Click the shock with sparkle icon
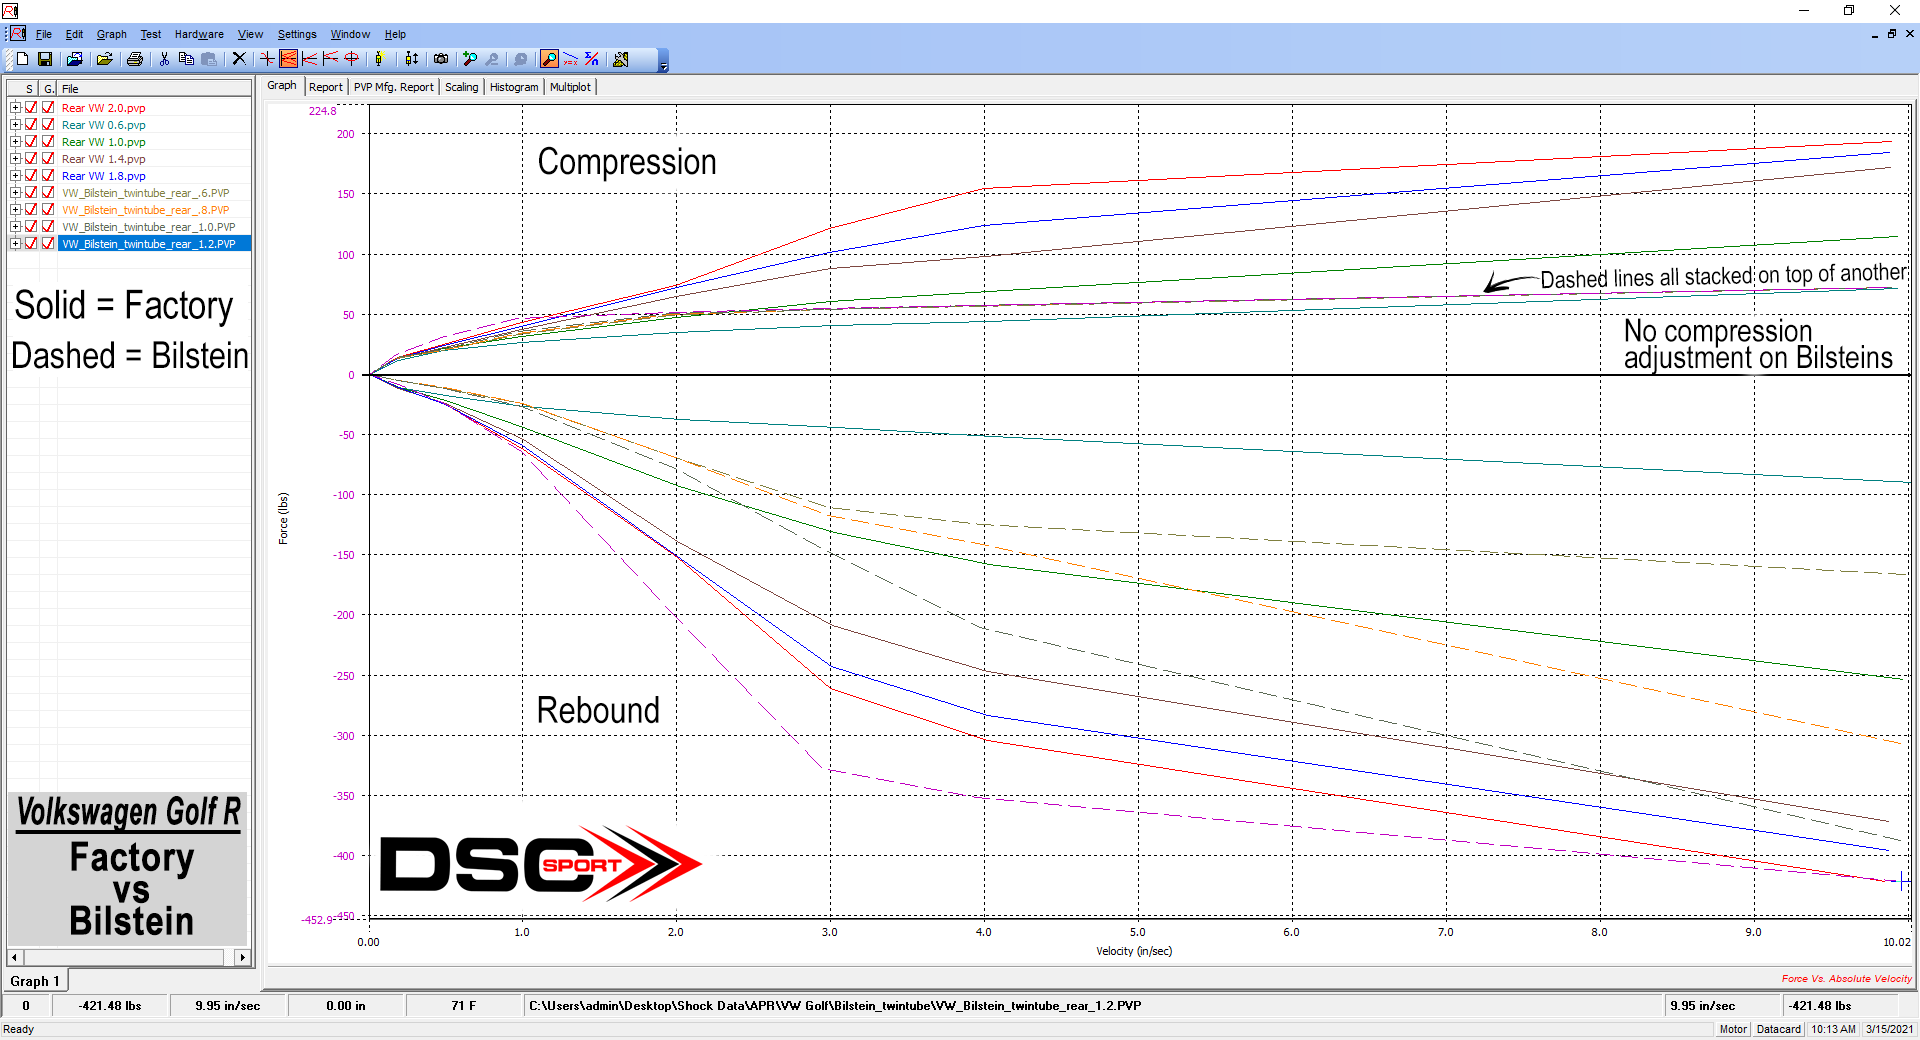This screenshot has height=1040, width=1920. click(x=379, y=59)
